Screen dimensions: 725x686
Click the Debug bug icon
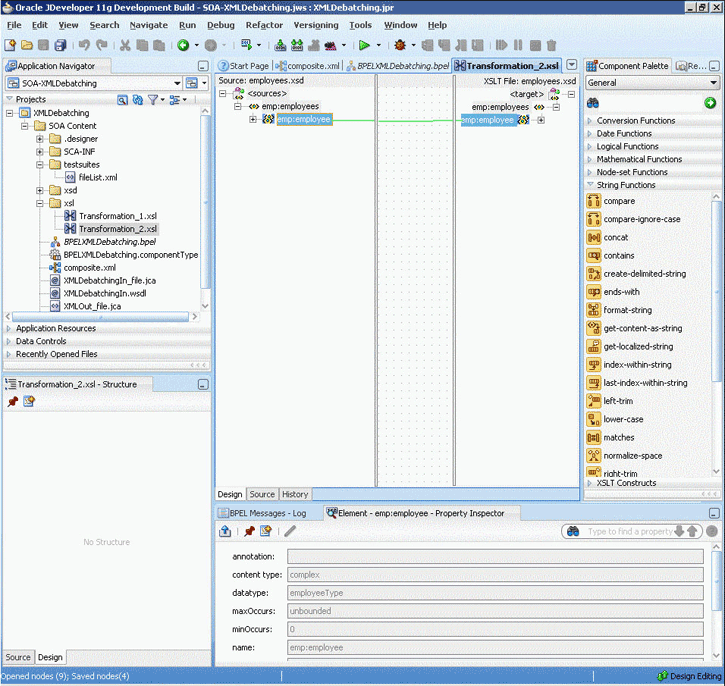(x=400, y=45)
